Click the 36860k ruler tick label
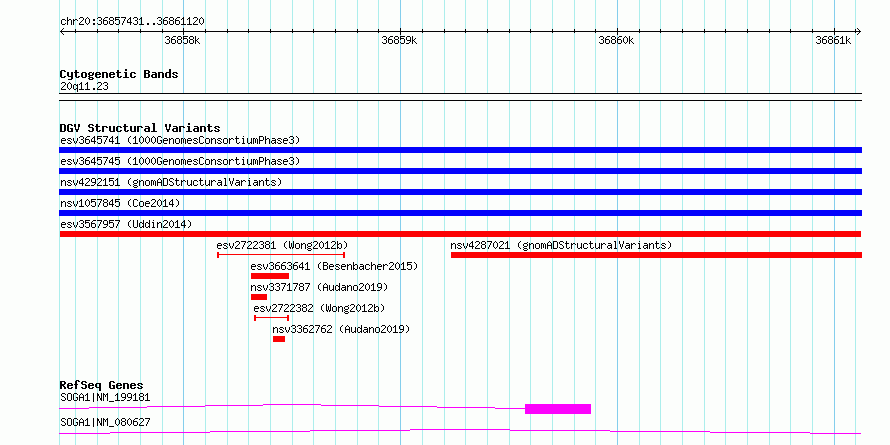 coord(616,40)
